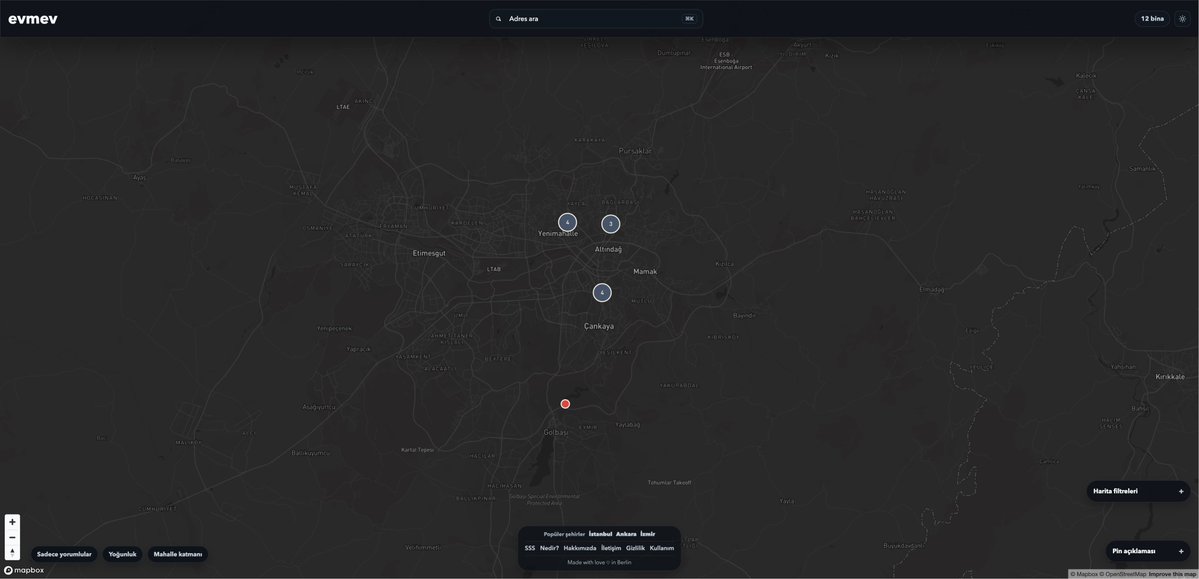Click the 'Improve this map' link
This screenshot has height=579, width=1199.
[x=1172, y=574]
